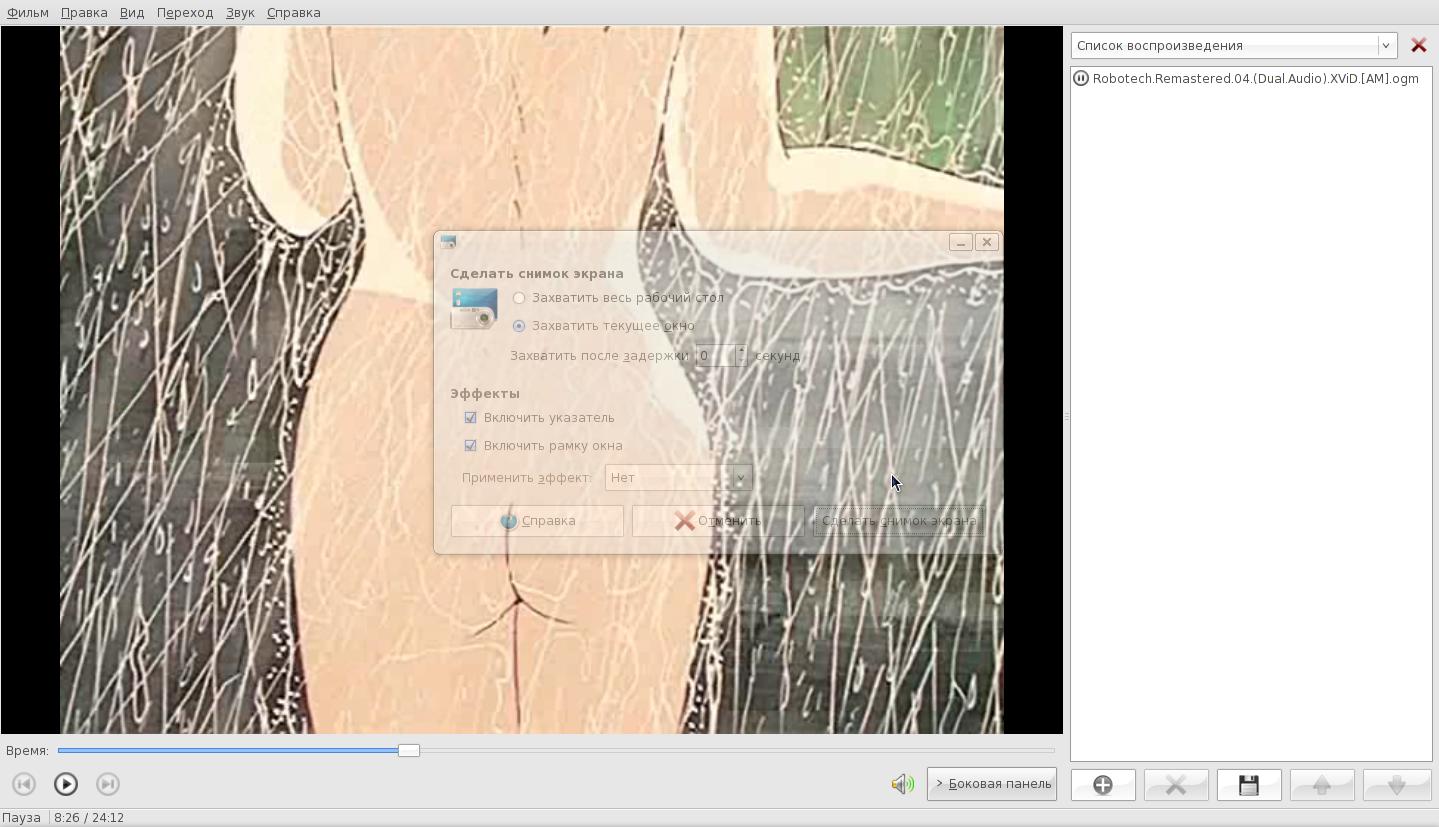
Task: Open the Список воспроизведения dropdown
Action: [1234, 46]
